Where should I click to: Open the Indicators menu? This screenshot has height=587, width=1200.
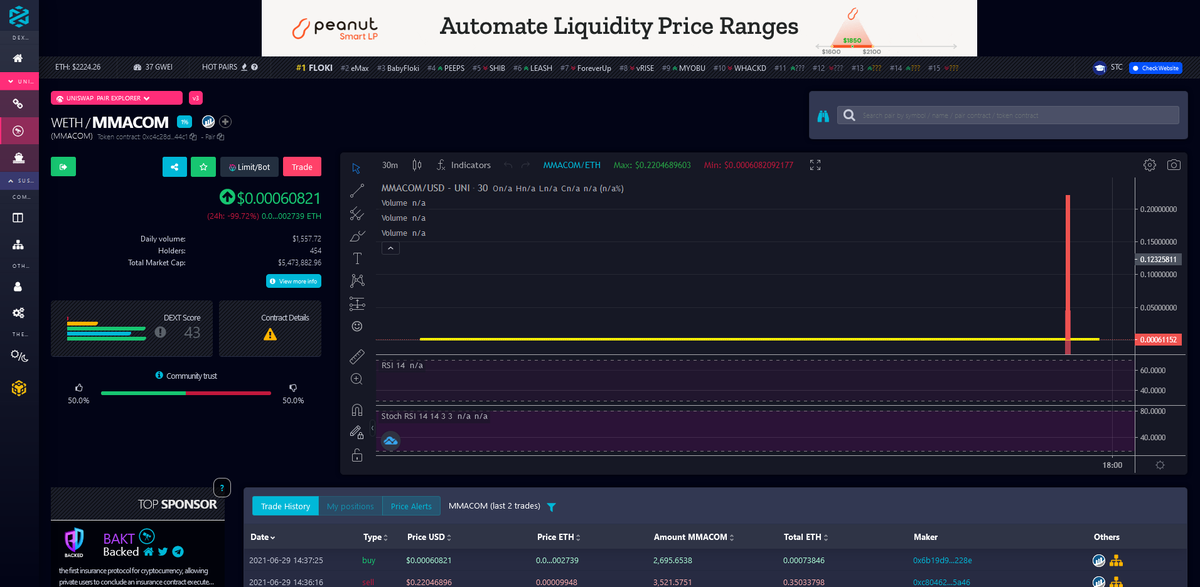pos(464,165)
